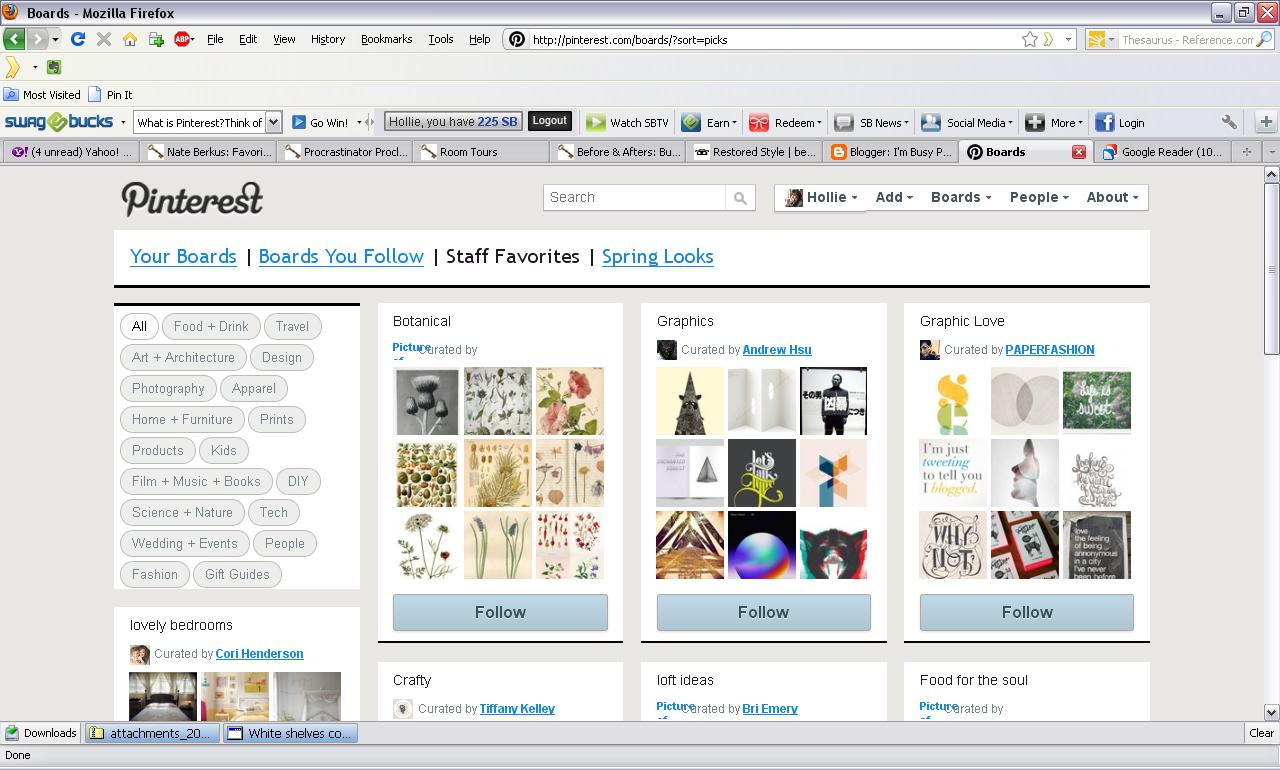Select the Gift Guides filter

[237, 575]
